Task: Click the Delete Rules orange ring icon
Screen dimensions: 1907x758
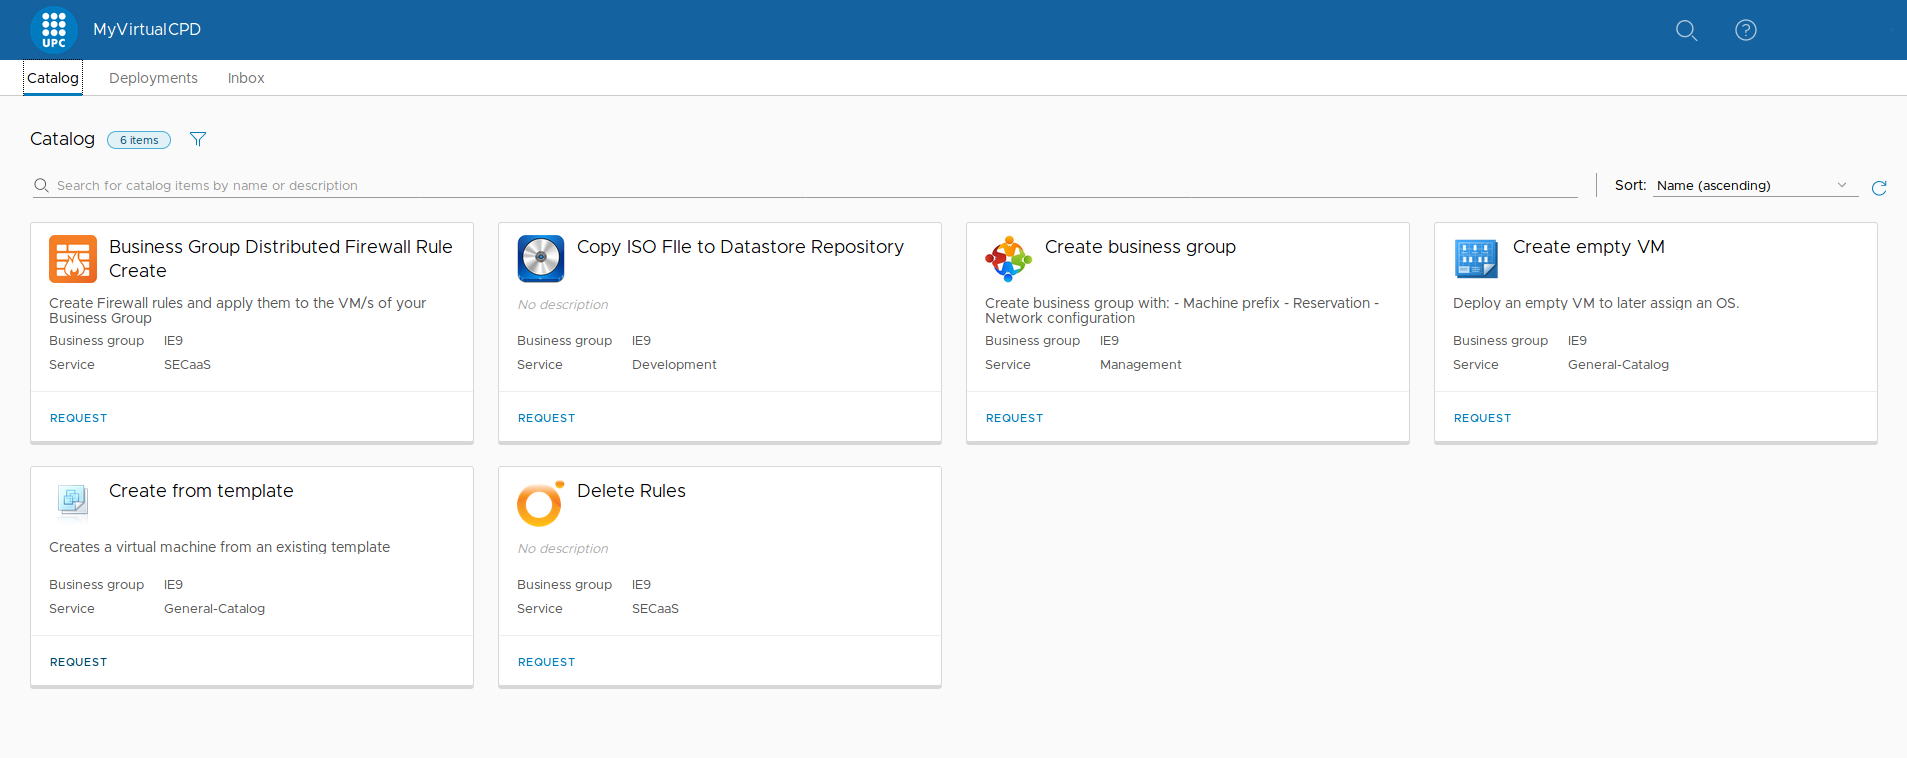Action: click(541, 503)
